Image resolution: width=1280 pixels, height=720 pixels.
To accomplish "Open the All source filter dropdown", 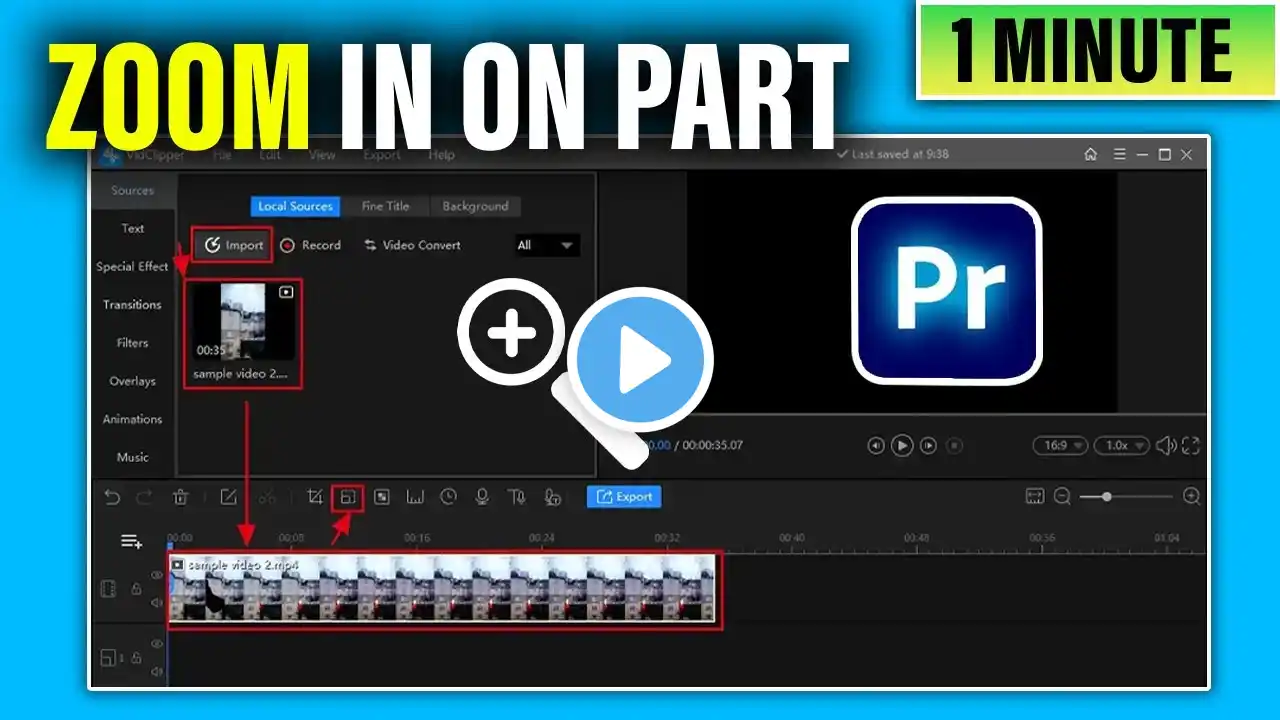I will 546,245.
